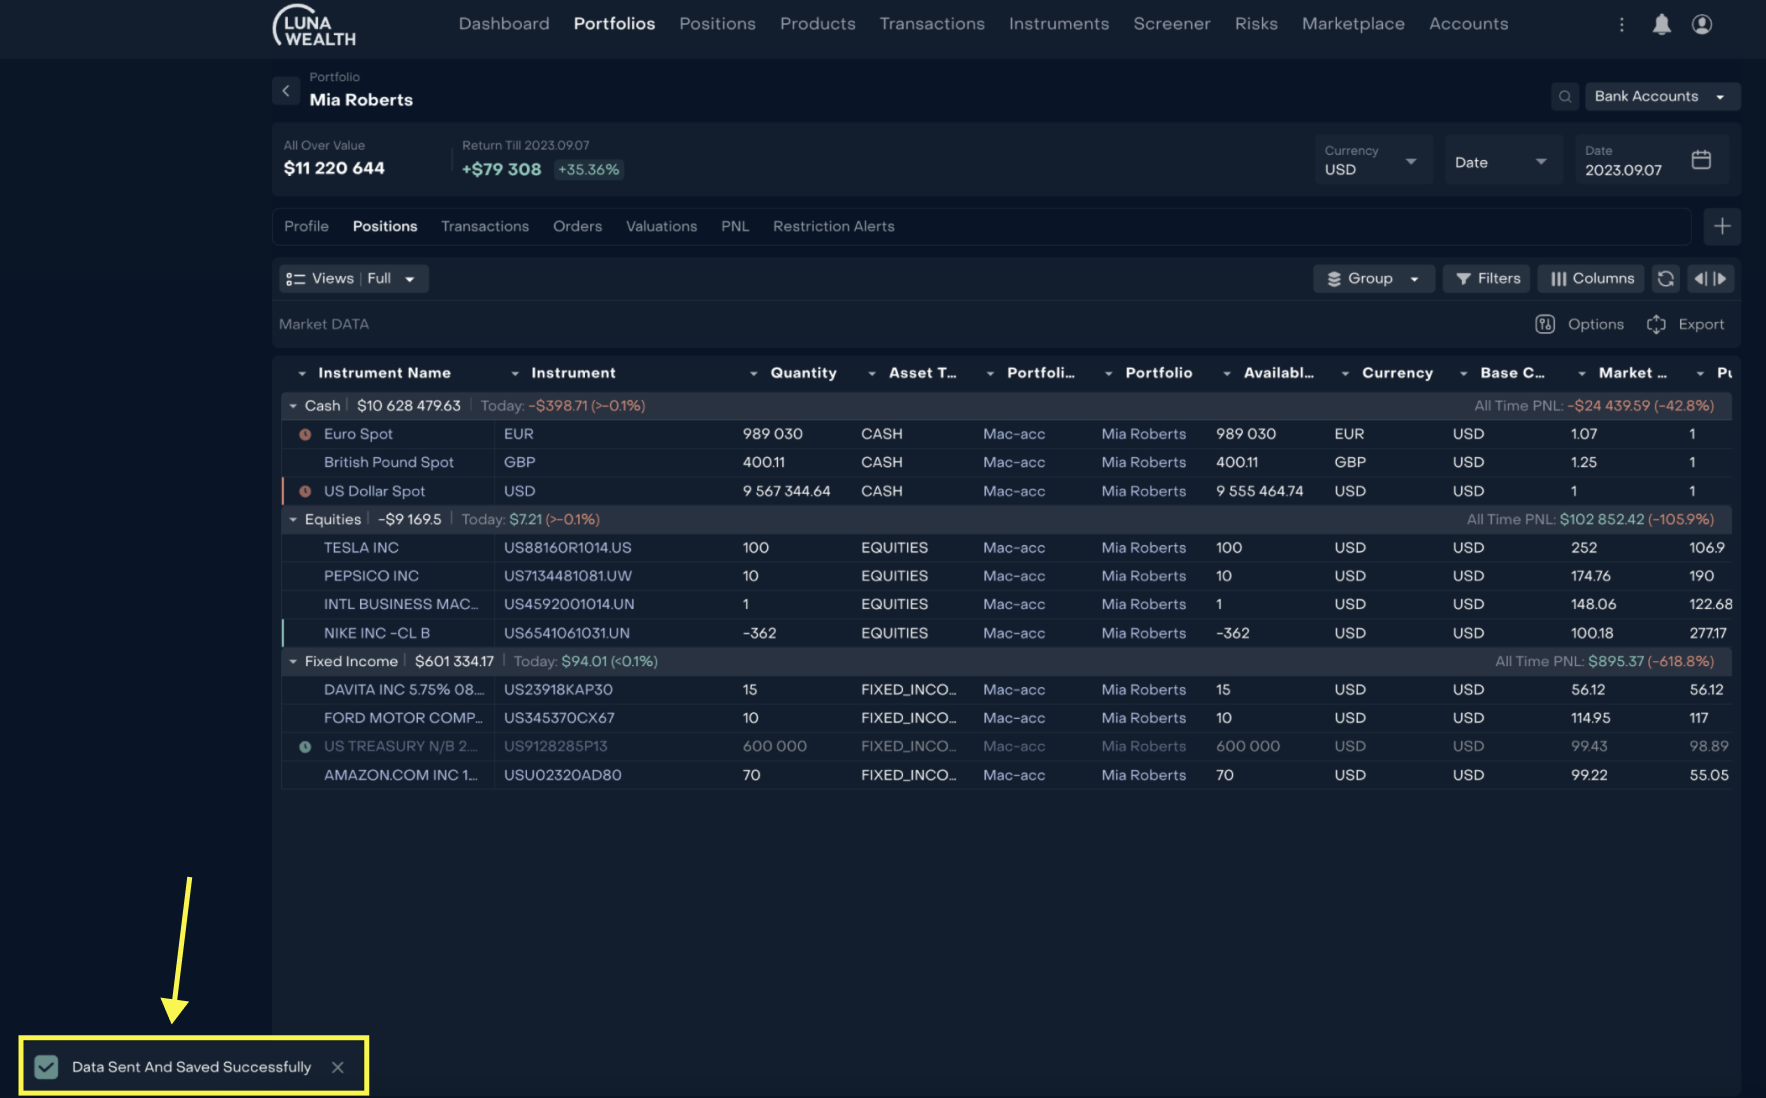
Task: Click the US Dollar Spot status icon
Action: [305, 491]
